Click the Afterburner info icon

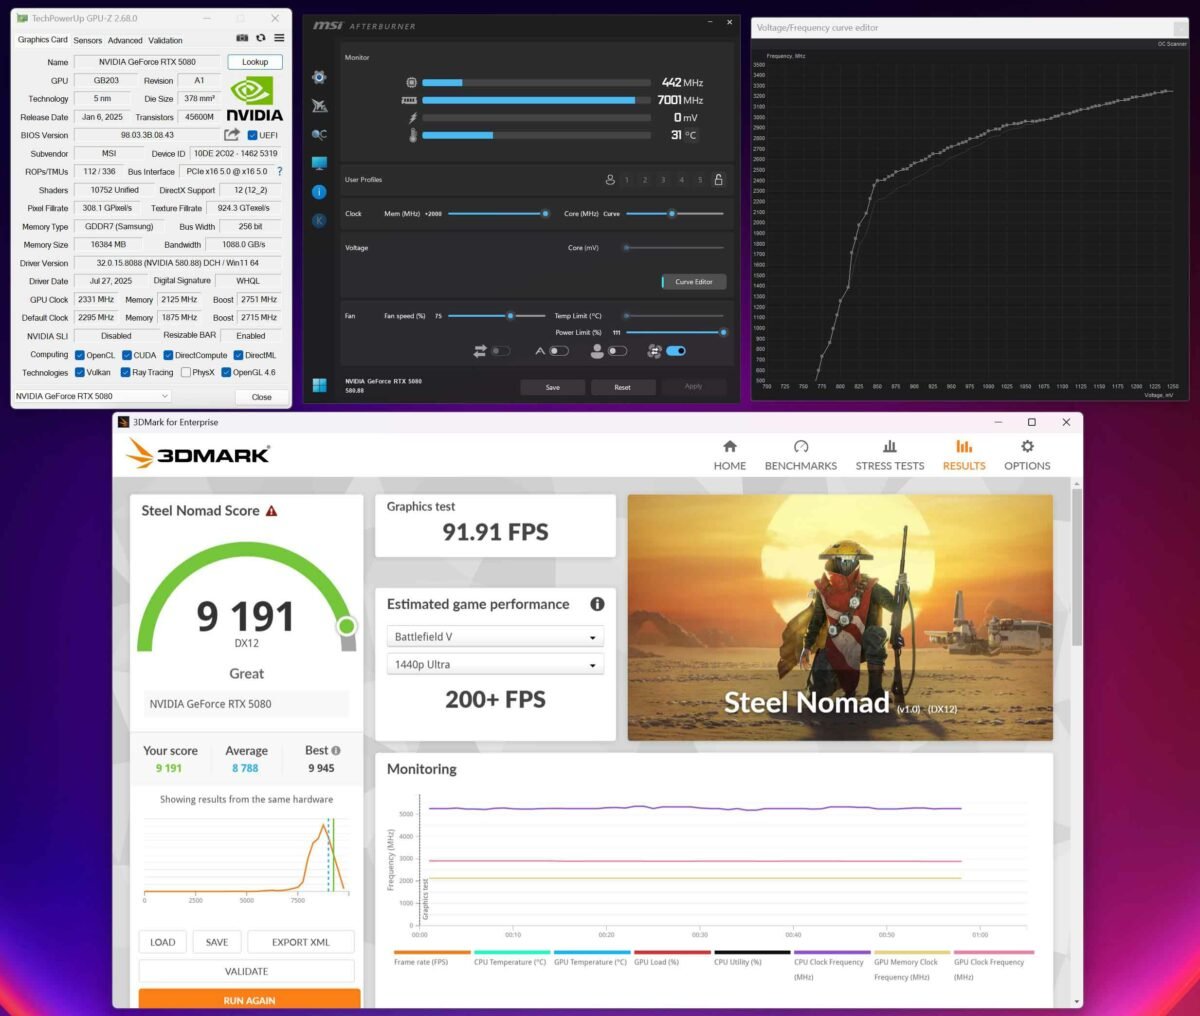coord(319,192)
